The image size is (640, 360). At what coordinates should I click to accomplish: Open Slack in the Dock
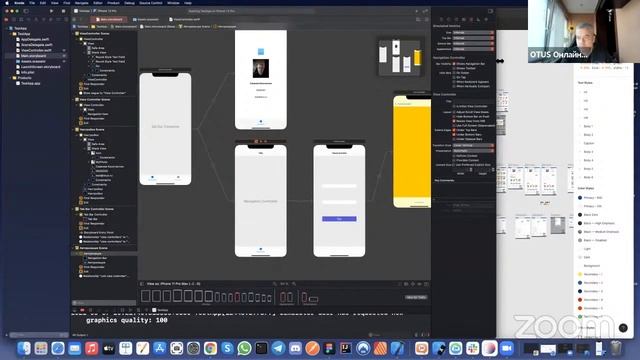click(473, 348)
